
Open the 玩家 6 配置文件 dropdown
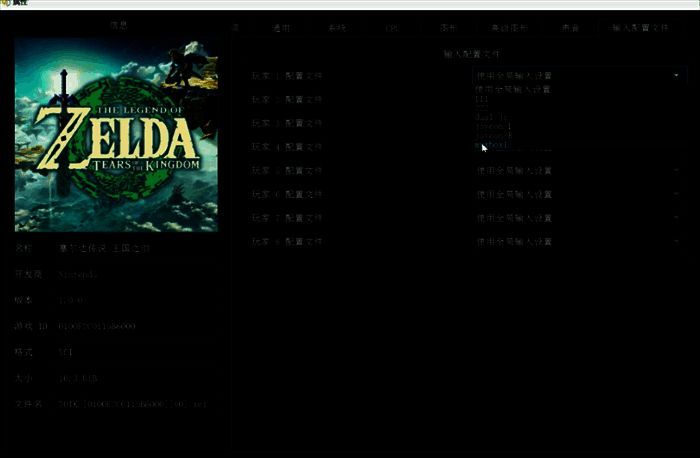[578, 194]
